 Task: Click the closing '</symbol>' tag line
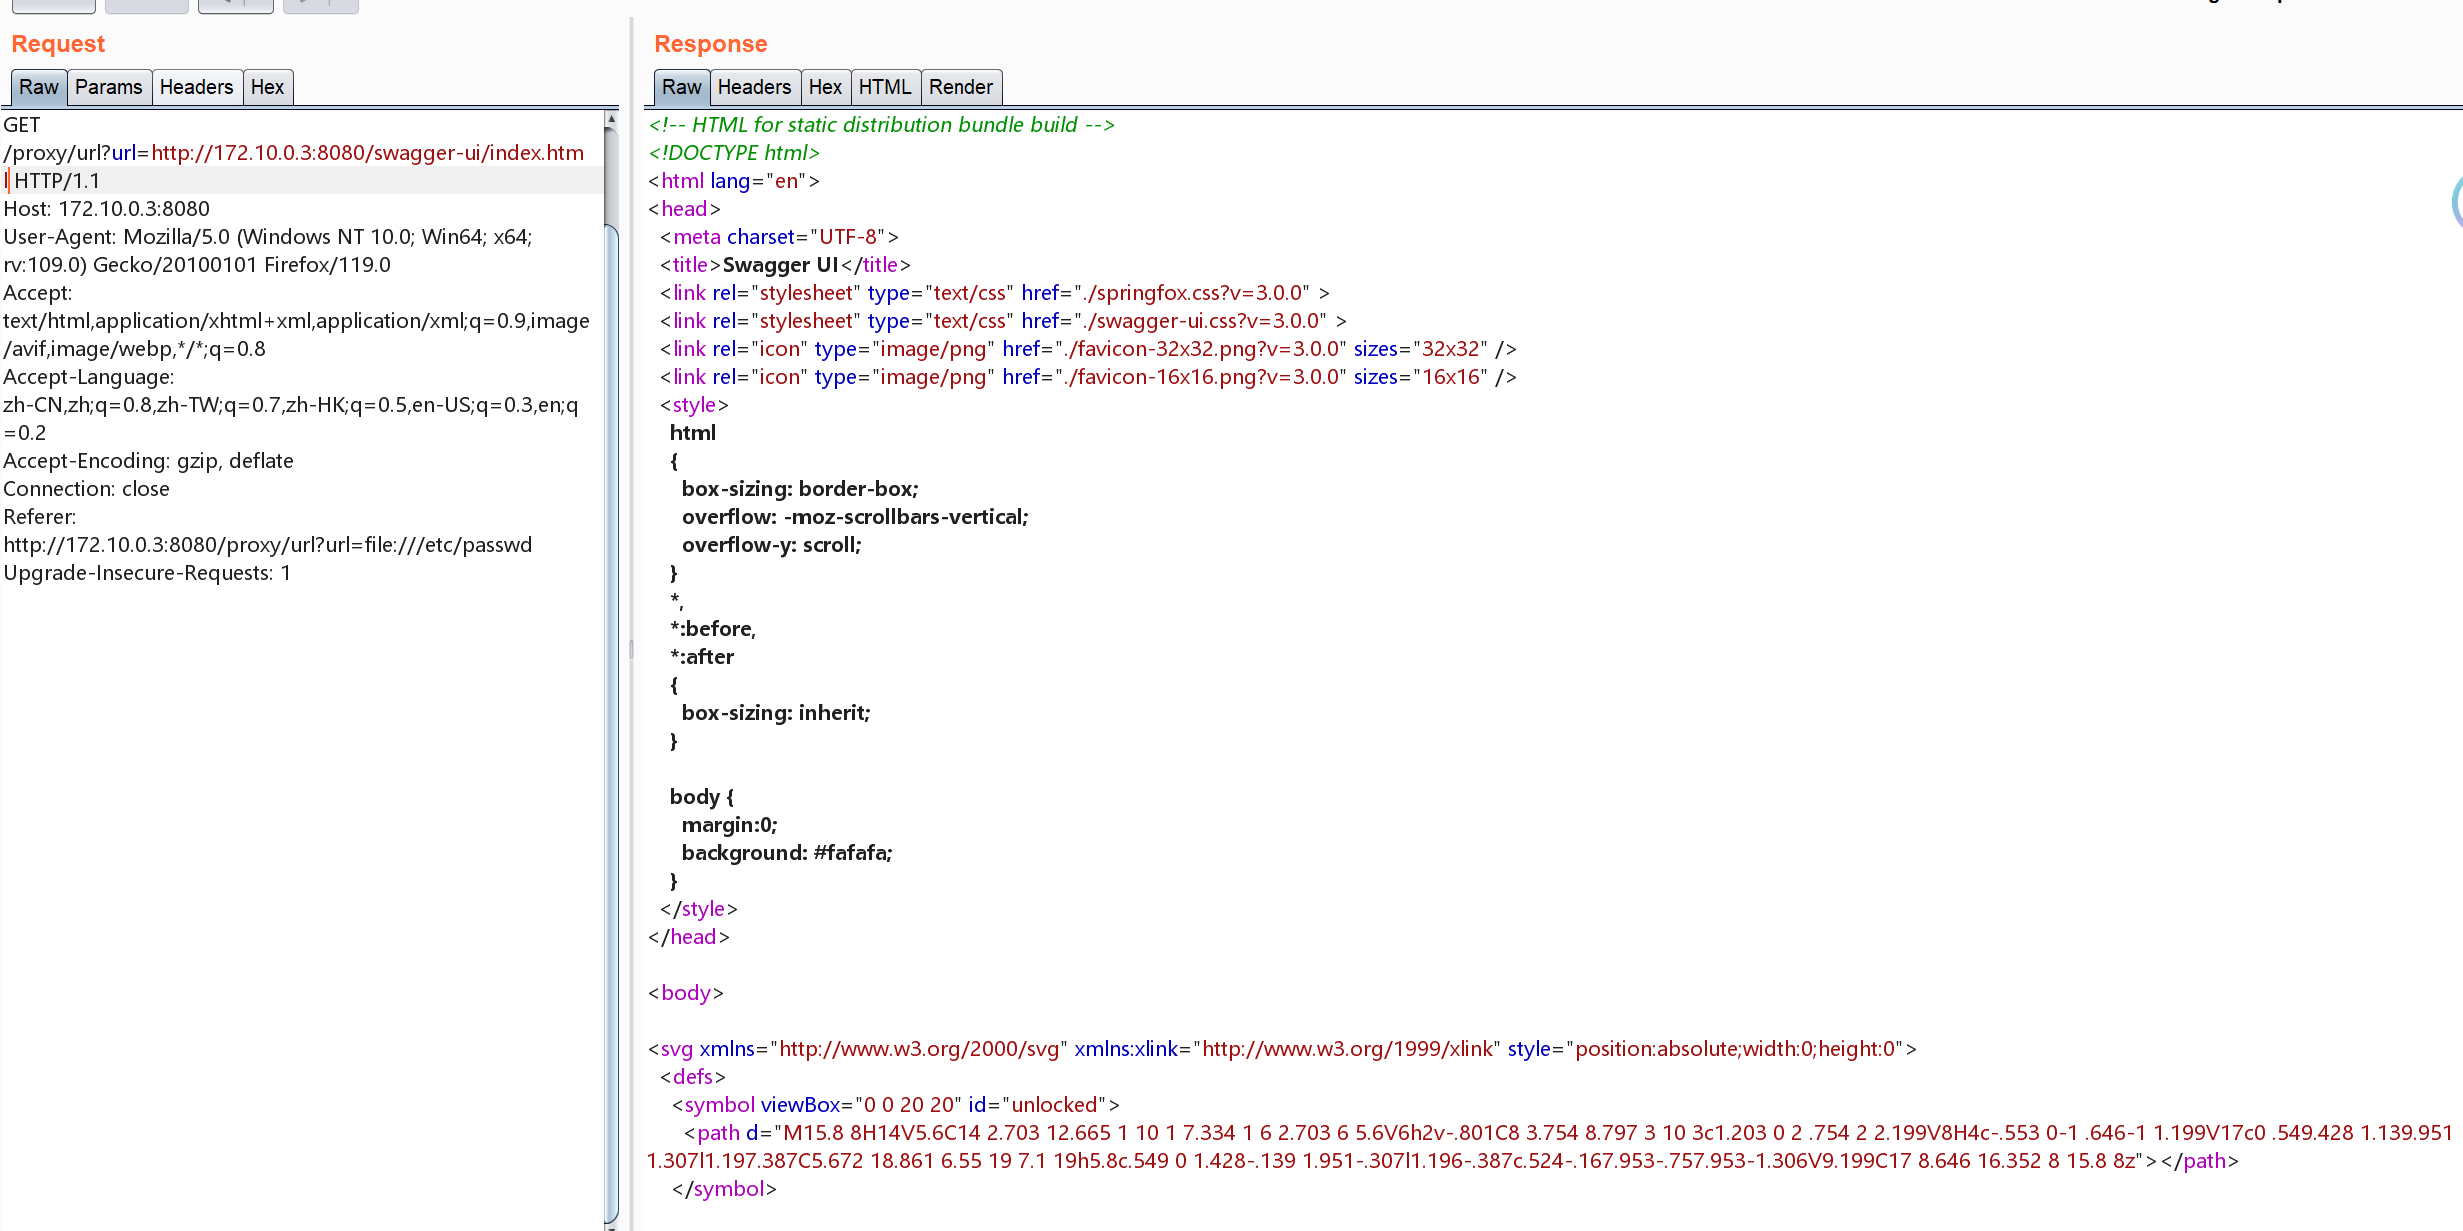click(724, 1189)
